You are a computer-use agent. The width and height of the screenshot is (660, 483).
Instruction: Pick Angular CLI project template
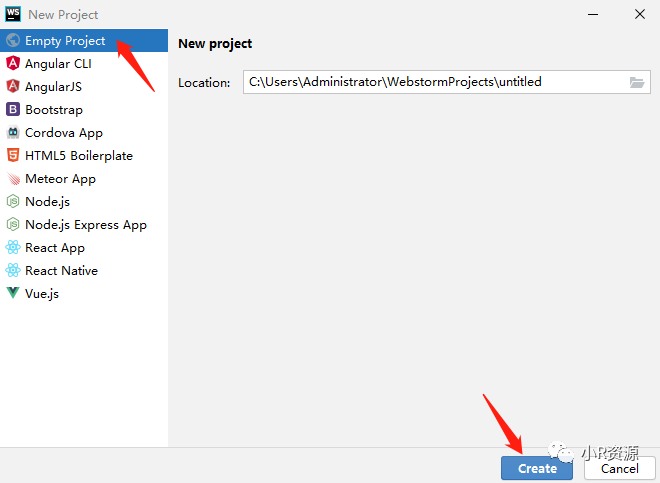58,64
